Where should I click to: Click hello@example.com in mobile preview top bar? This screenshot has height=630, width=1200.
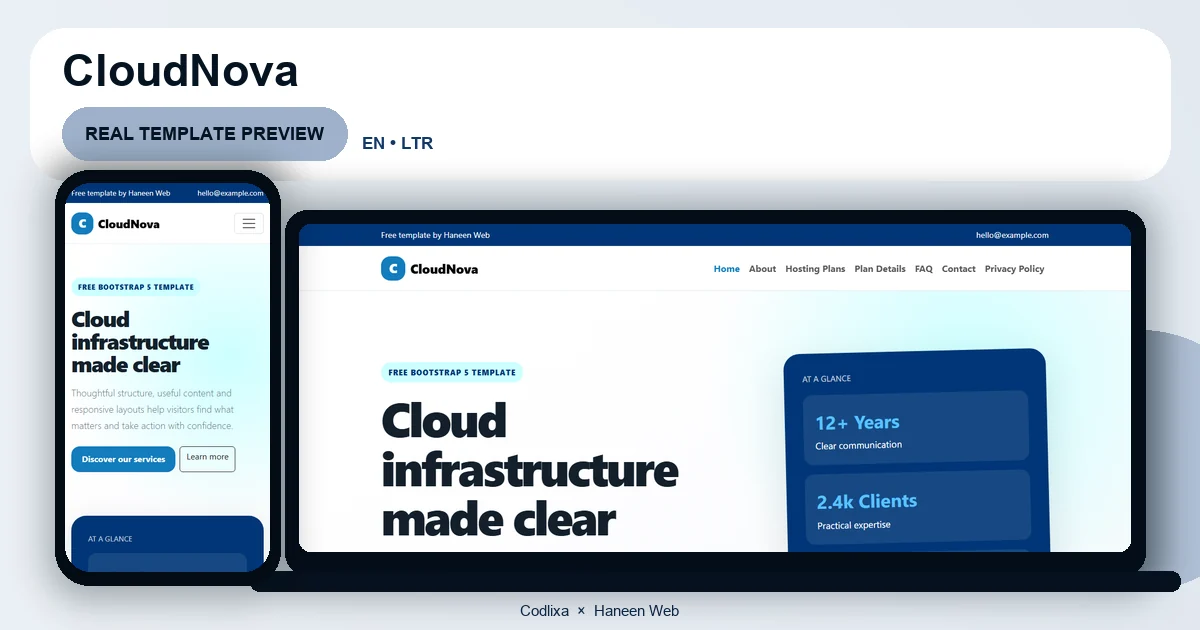pos(230,193)
